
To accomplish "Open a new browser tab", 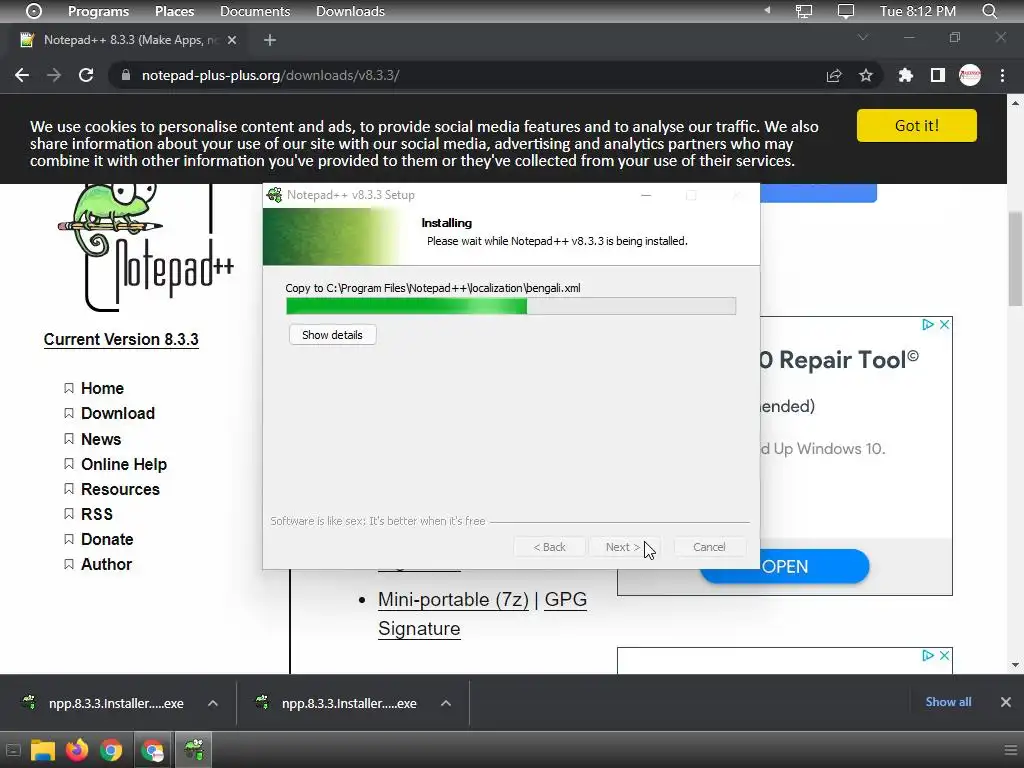I will click(x=270, y=40).
